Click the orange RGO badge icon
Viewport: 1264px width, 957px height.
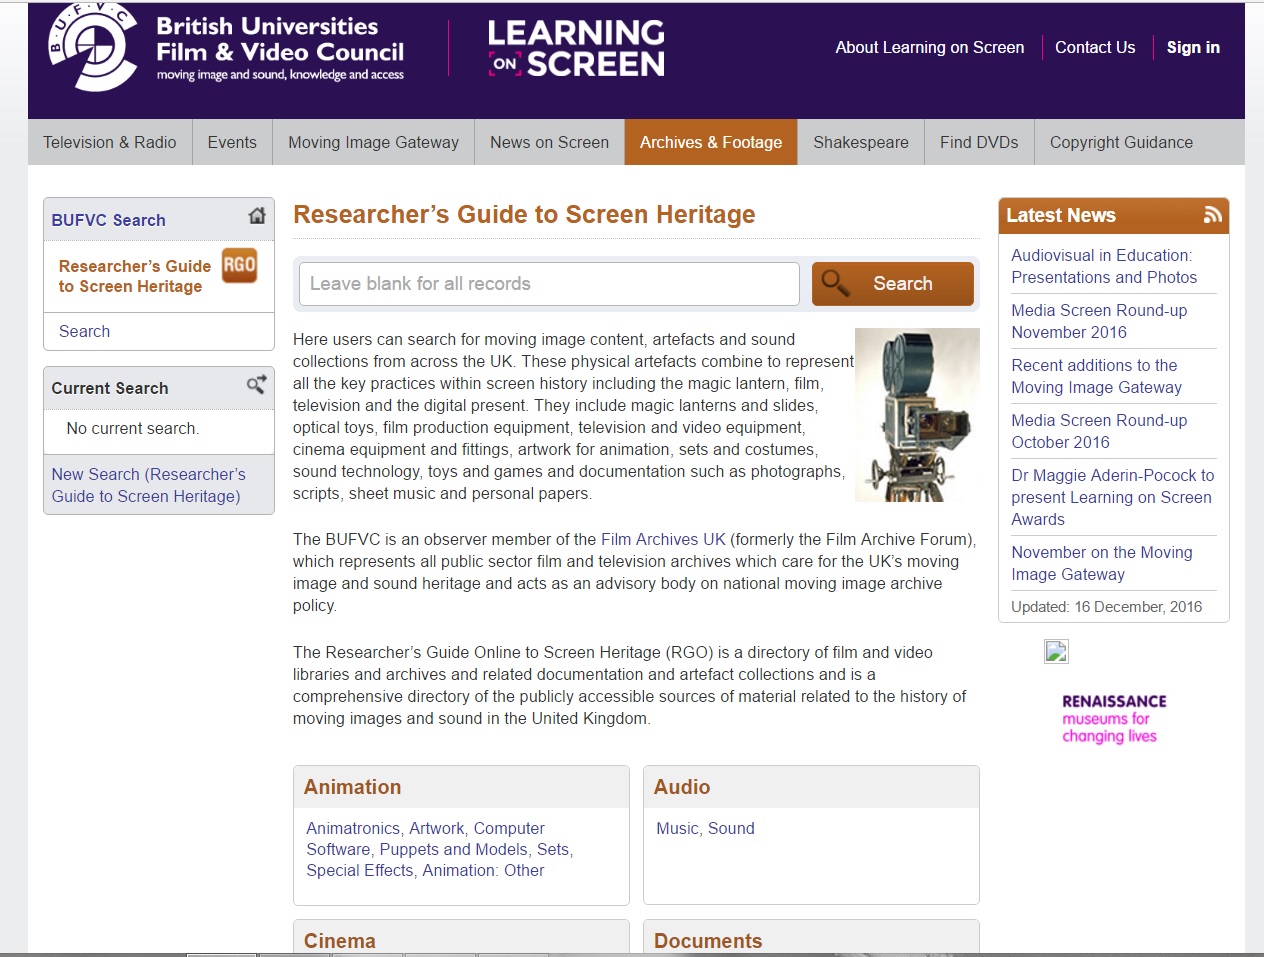pyautogui.click(x=239, y=265)
